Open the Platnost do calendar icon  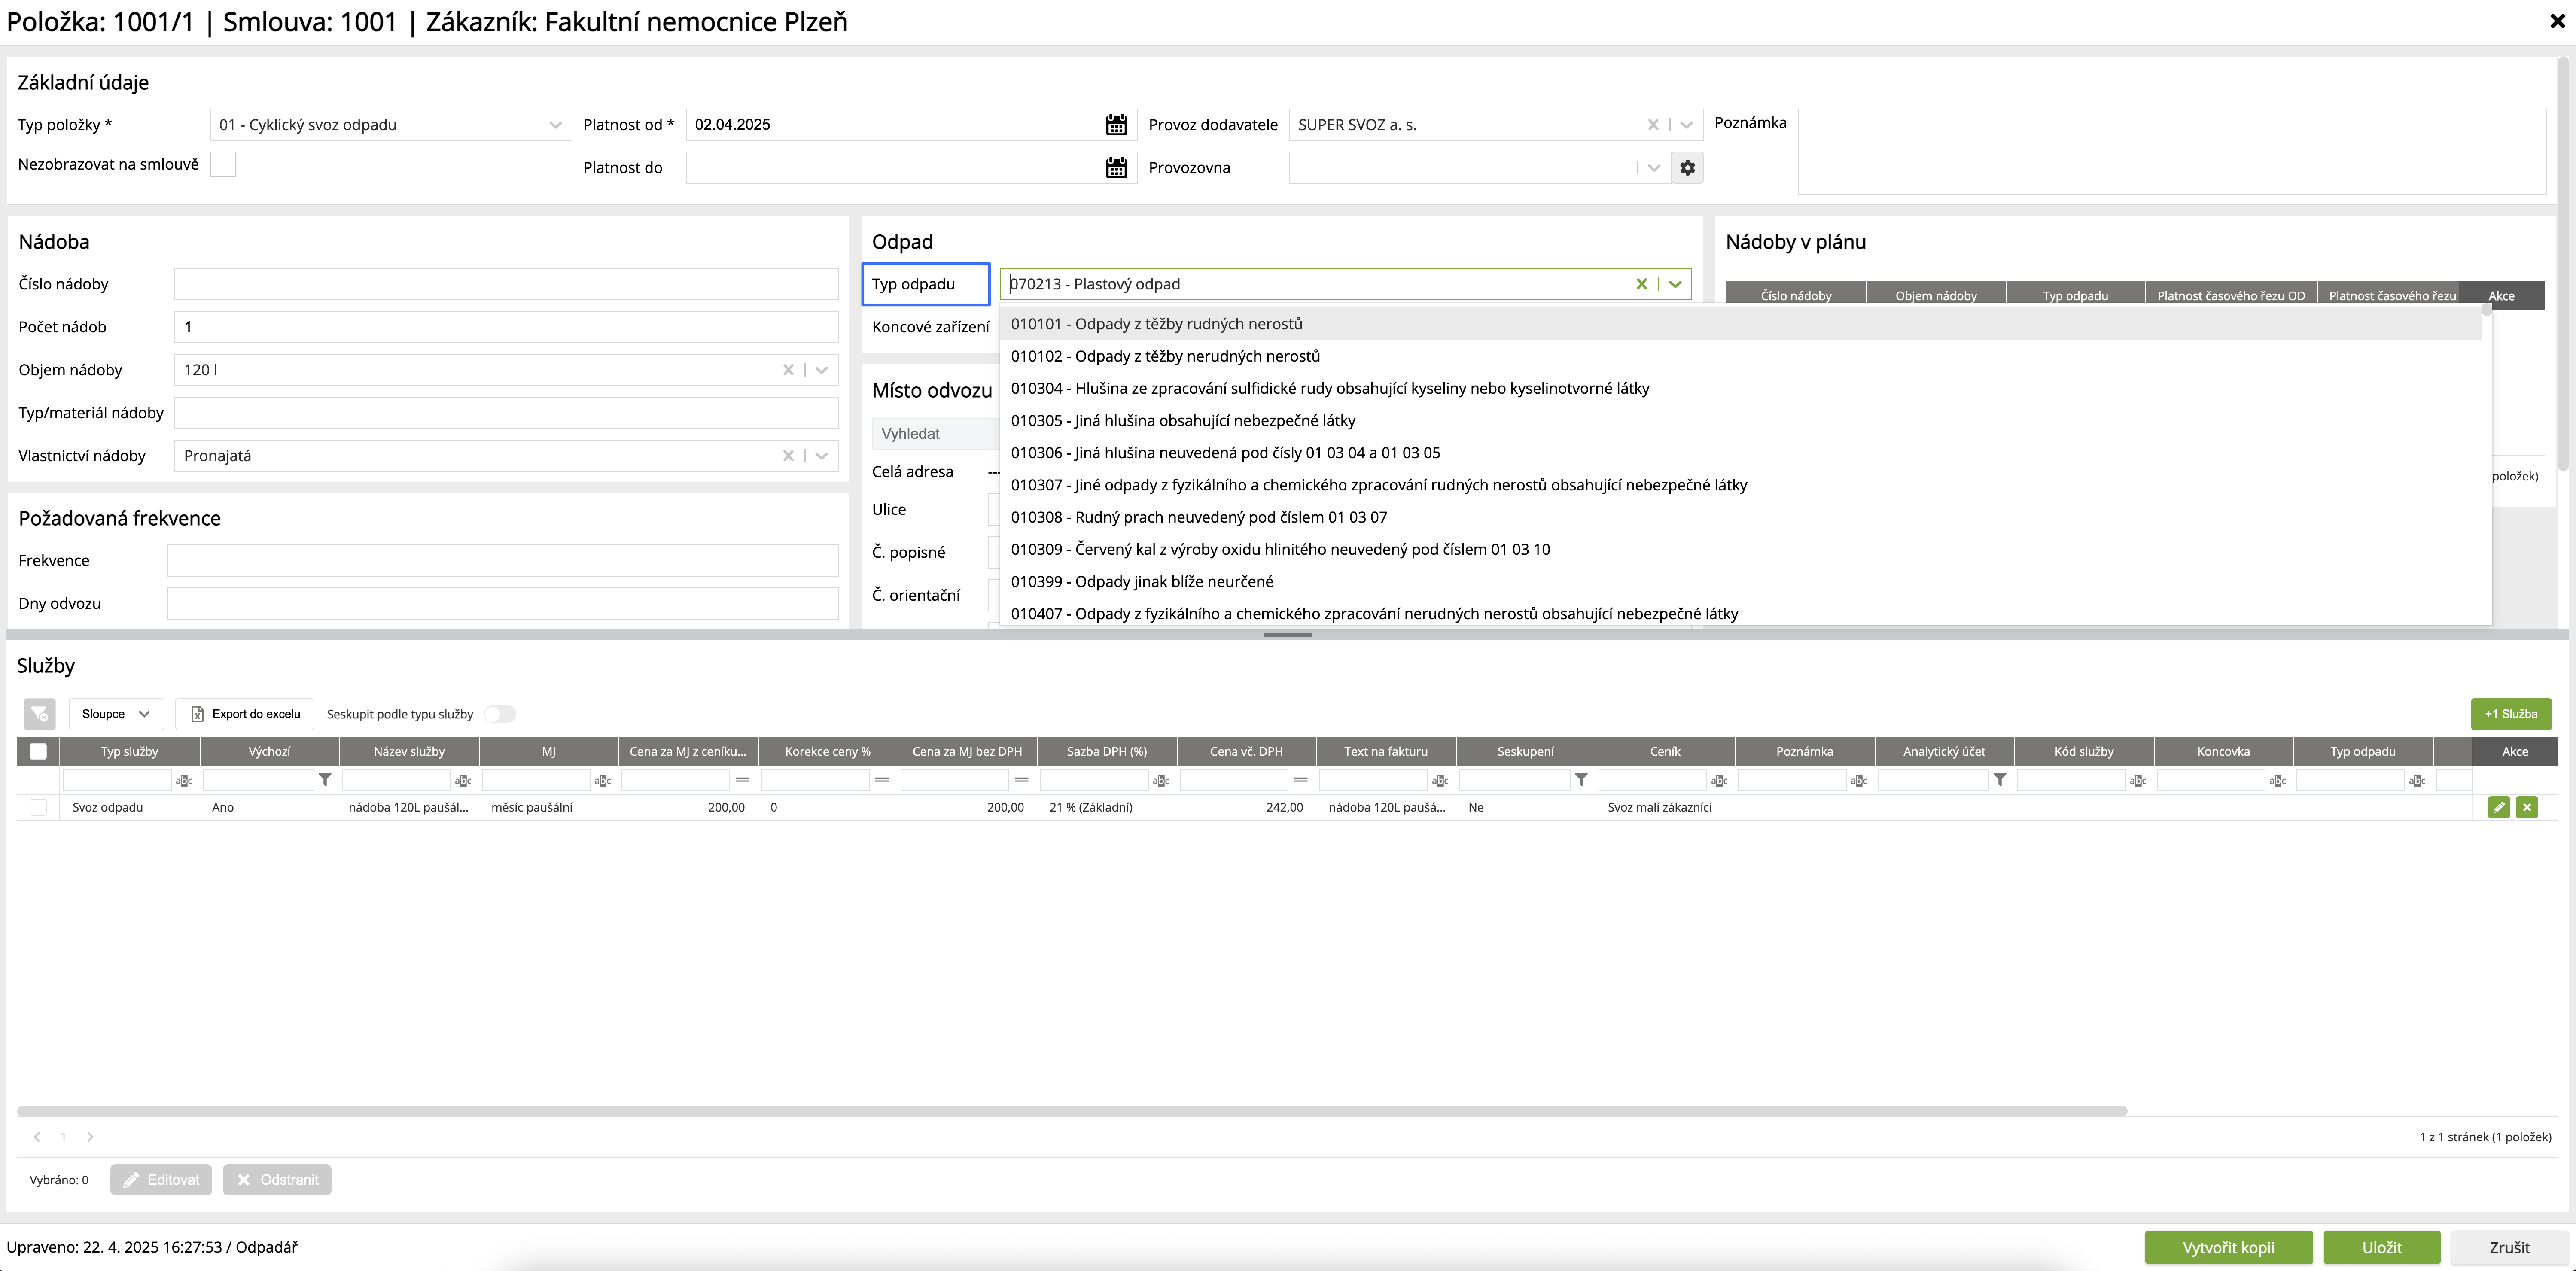coord(1116,168)
